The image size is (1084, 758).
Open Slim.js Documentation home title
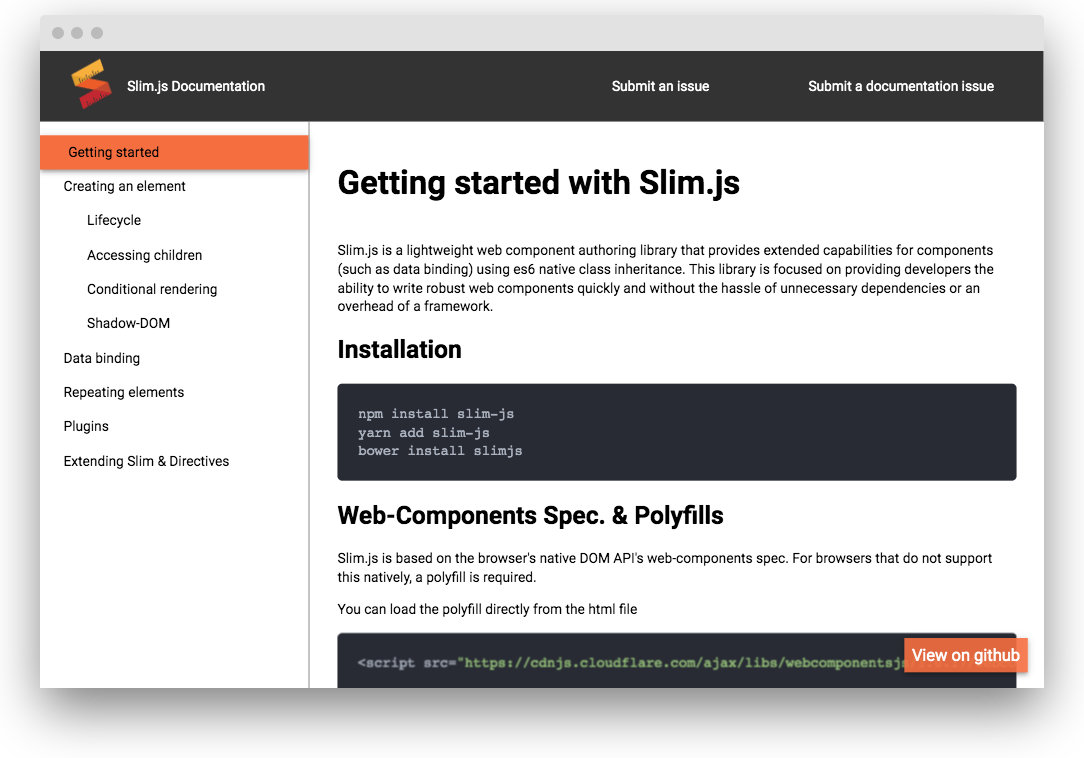[x=196, y=86]
